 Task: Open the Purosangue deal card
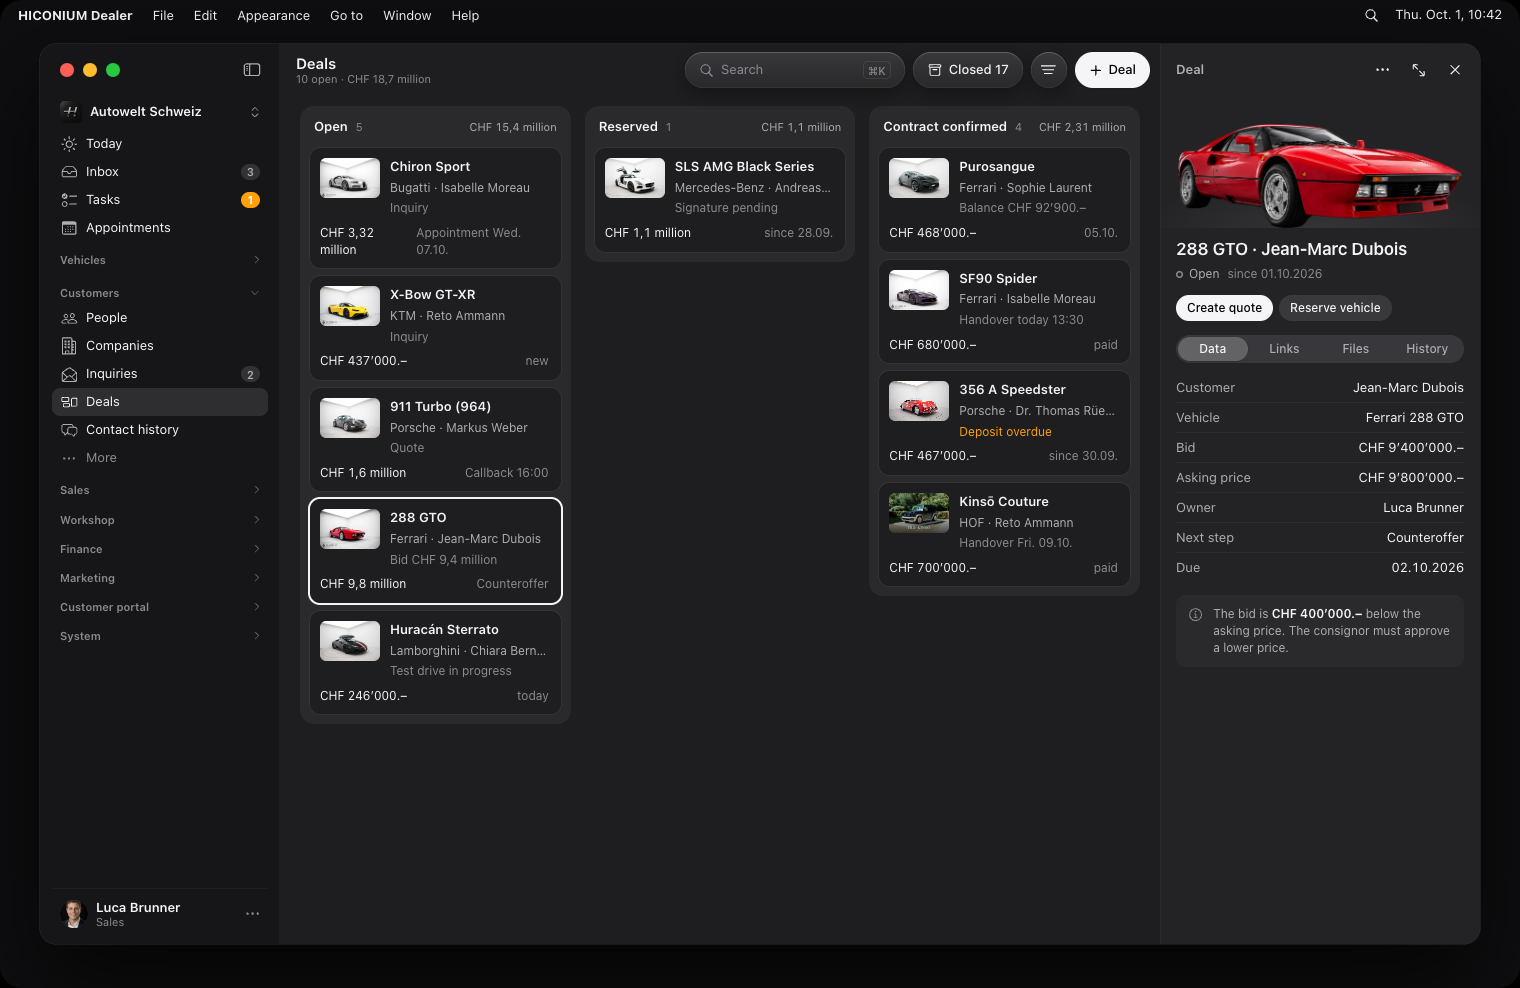(x=1004, y=200)
